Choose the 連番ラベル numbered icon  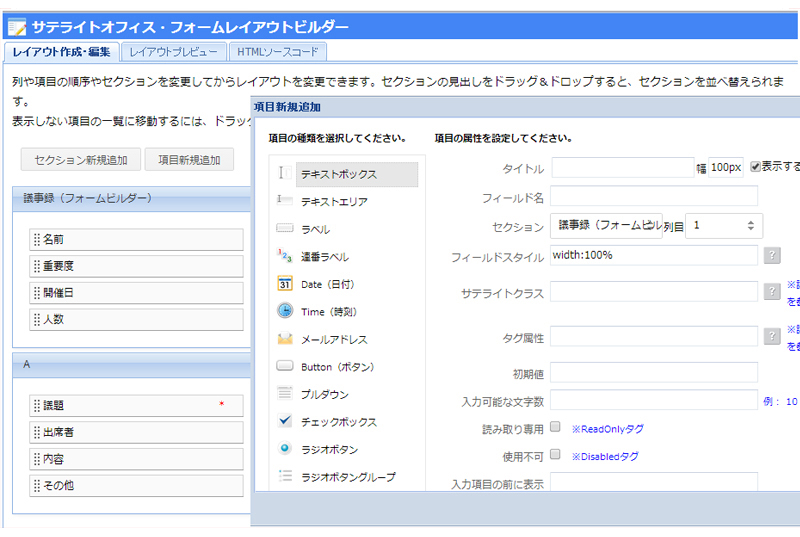point(285,255)
